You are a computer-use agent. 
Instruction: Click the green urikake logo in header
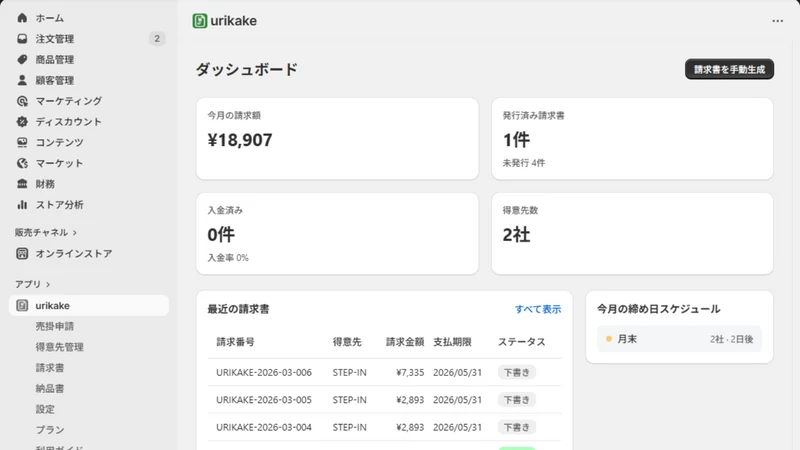pos(199,21)
